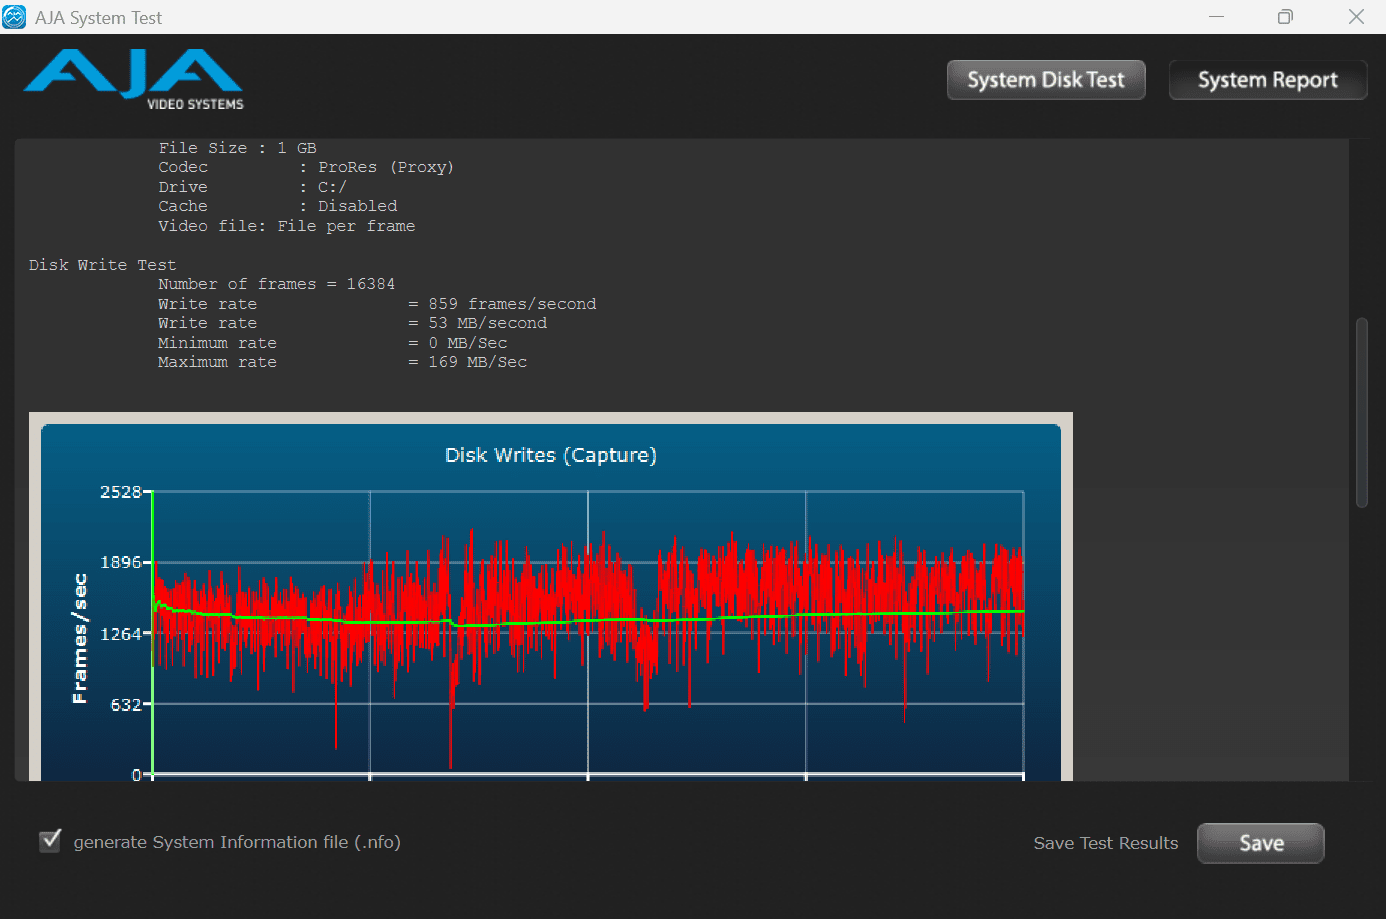Open the System Disk Test tab
This screenshot has height=919, width=1386.
point(1046,80)
